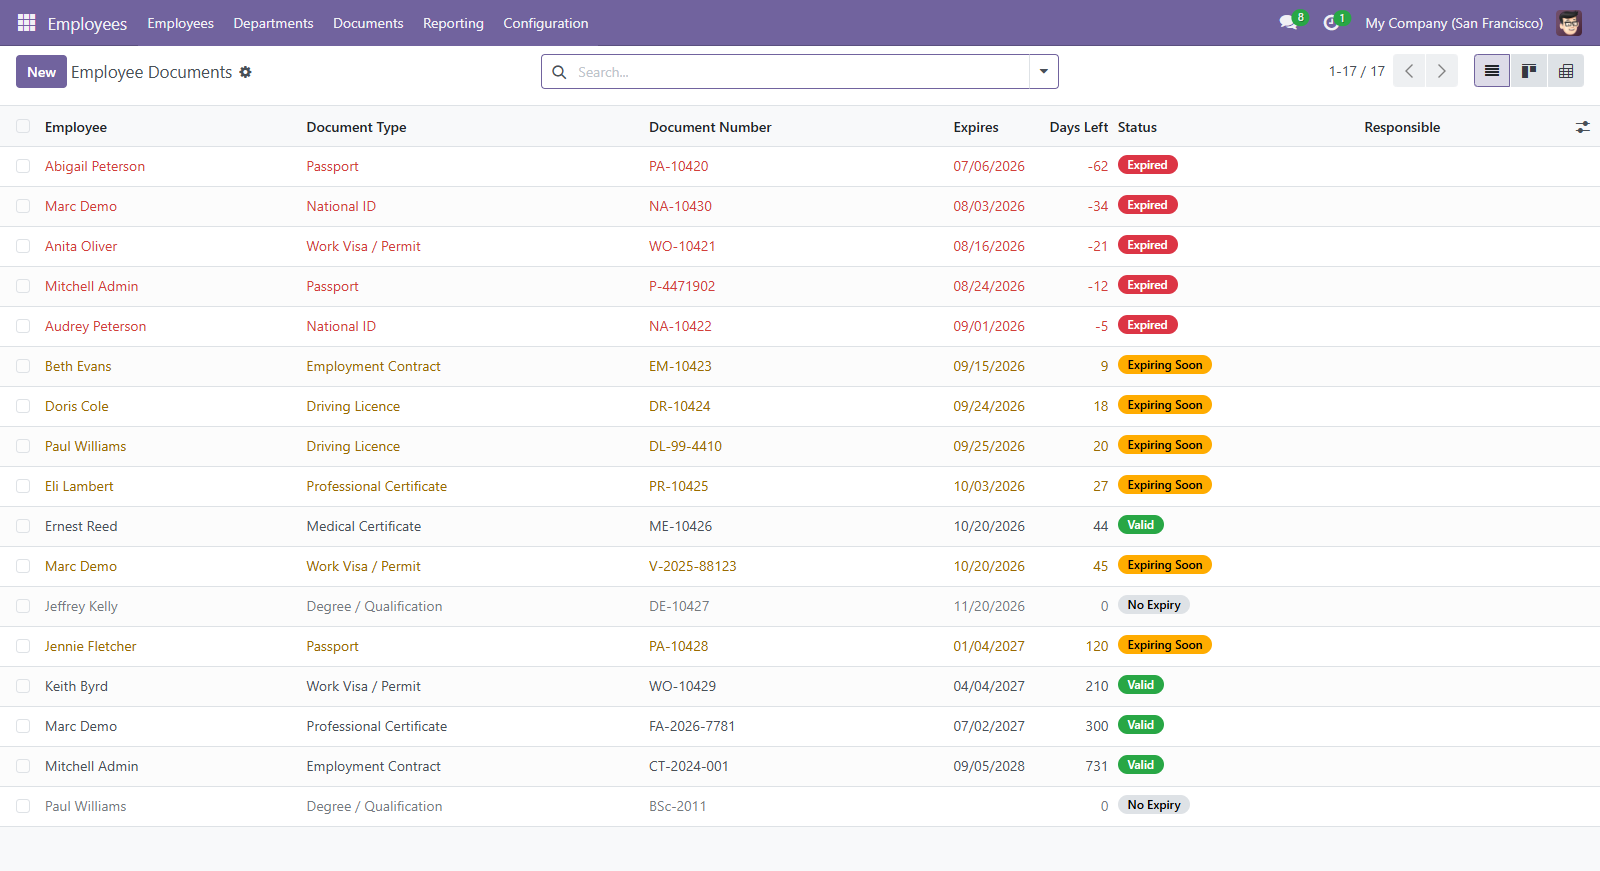Check the Beth Evans row checkbox
Image resolution: width=1600 pixels, height=871 pixels.
tap(23, 366)
